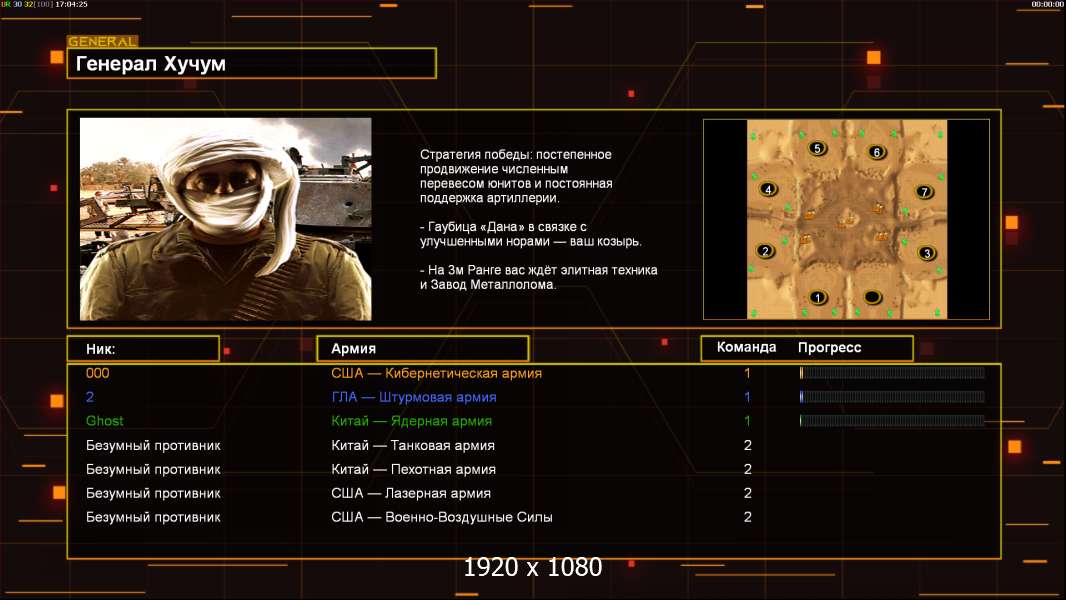Click team number 2 in the Лазерная армия row
Viewport: 1066px width, 600px height.
[748, 493]
